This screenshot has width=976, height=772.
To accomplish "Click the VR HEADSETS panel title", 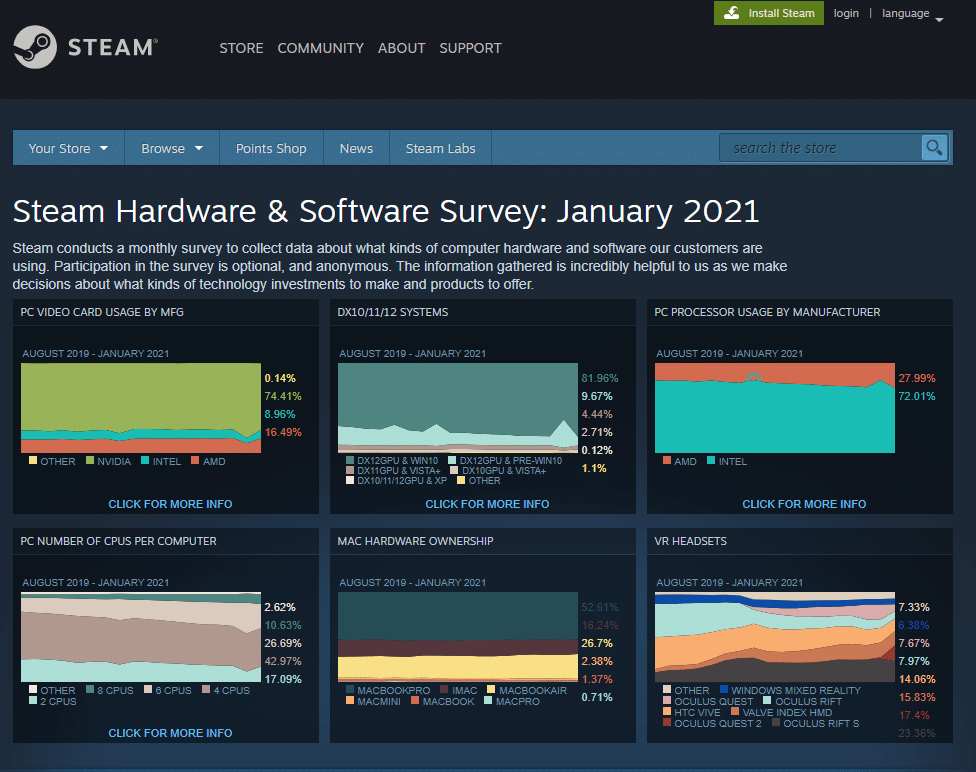I will pyautogui.click(x=690, y=541).
